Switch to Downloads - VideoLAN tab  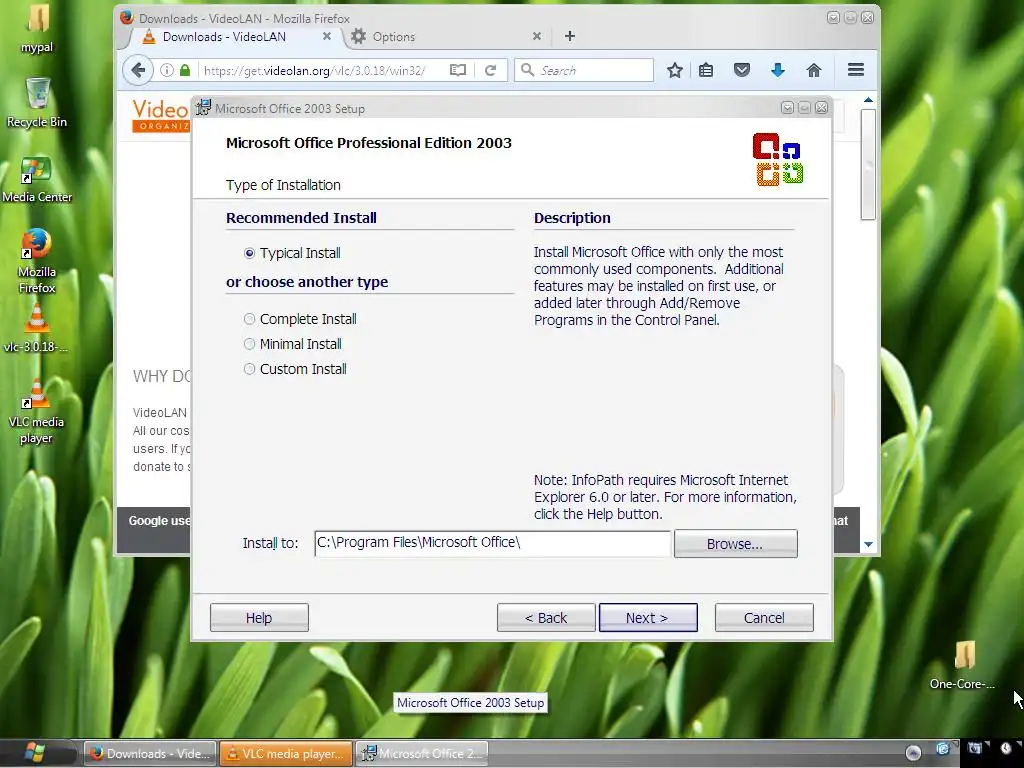224,37
